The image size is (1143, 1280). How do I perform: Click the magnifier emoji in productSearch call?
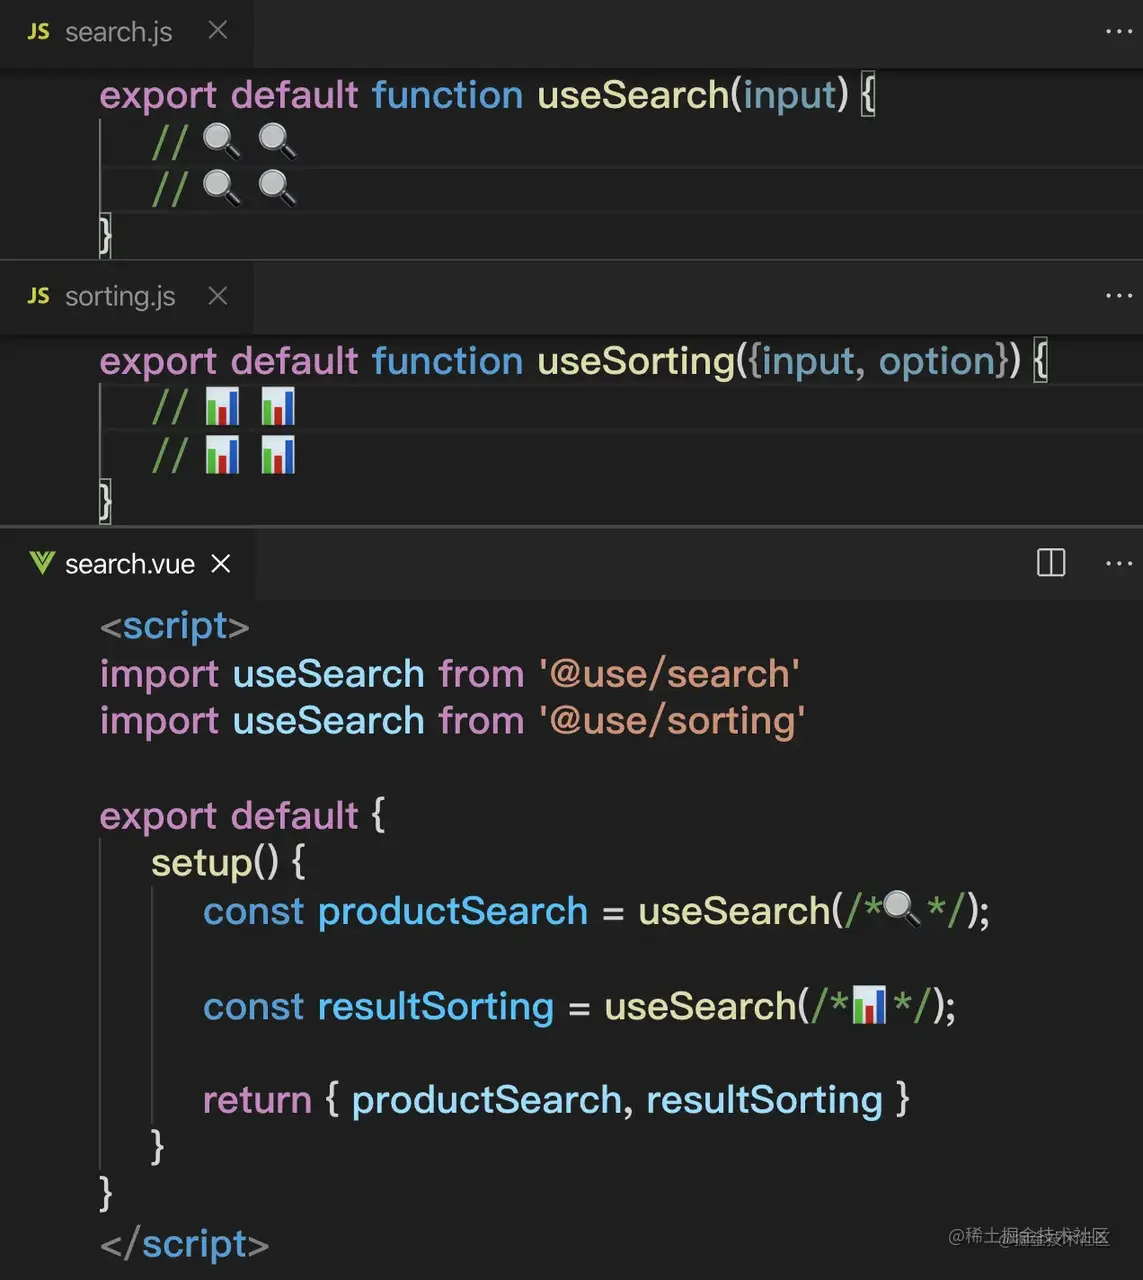click(x=902, y=909)
